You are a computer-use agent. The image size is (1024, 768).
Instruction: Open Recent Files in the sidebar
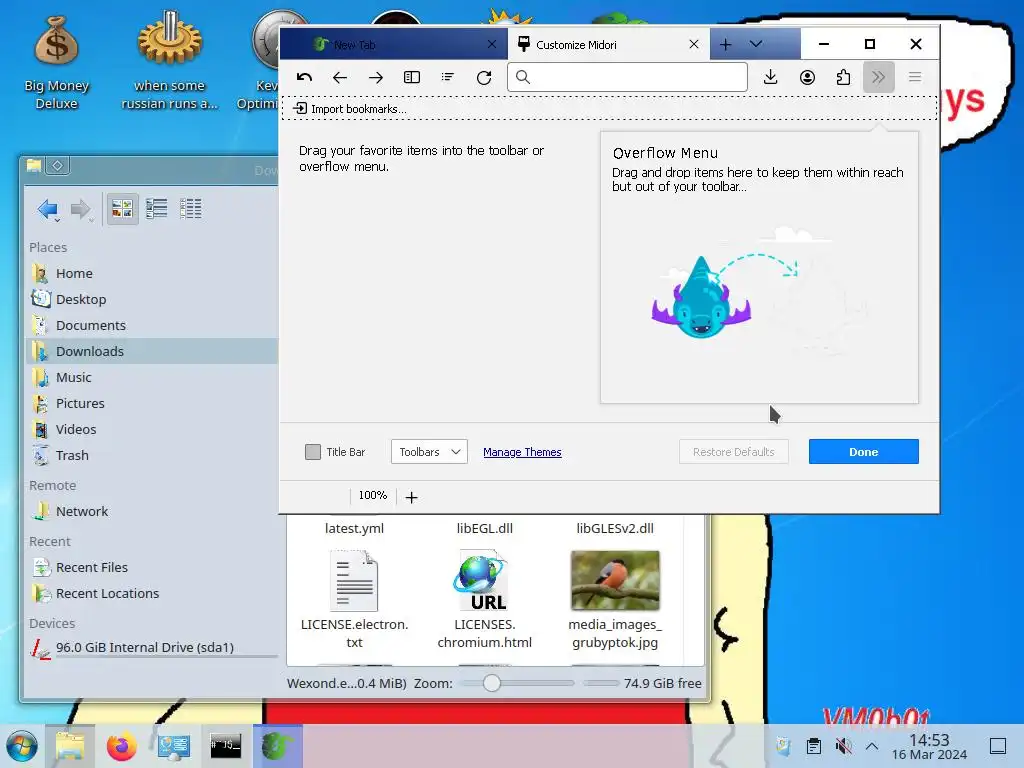coord(152,568)
